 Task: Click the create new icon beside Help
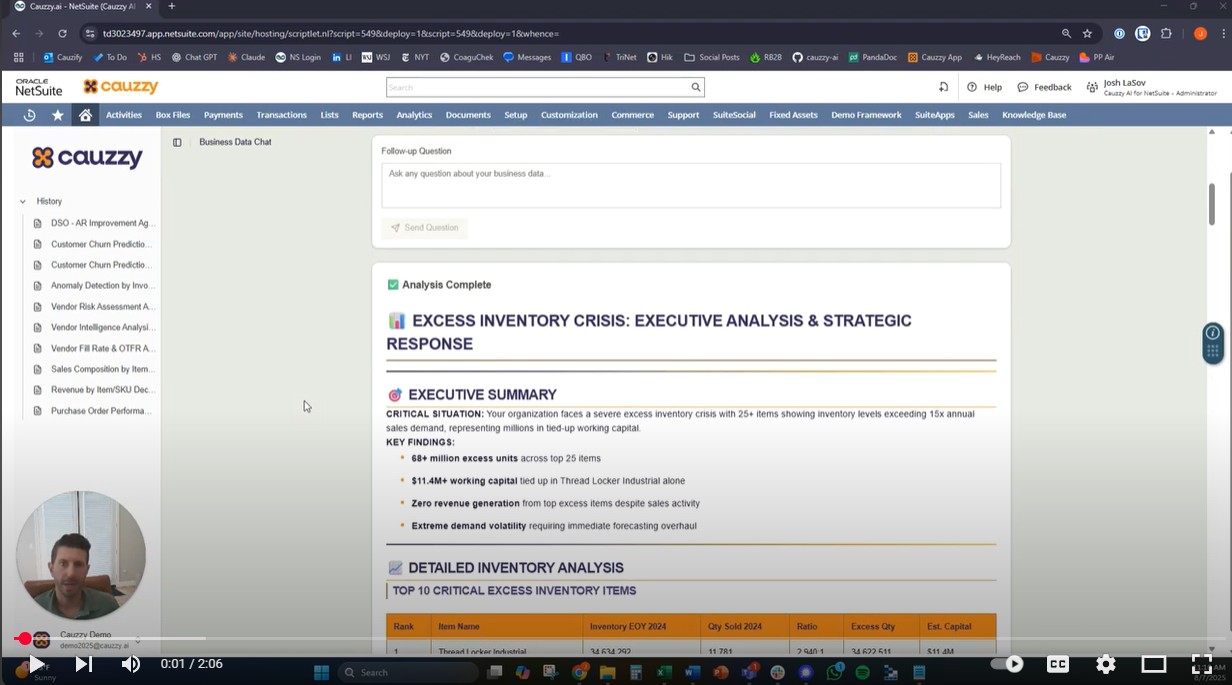[x=943, y=87]
